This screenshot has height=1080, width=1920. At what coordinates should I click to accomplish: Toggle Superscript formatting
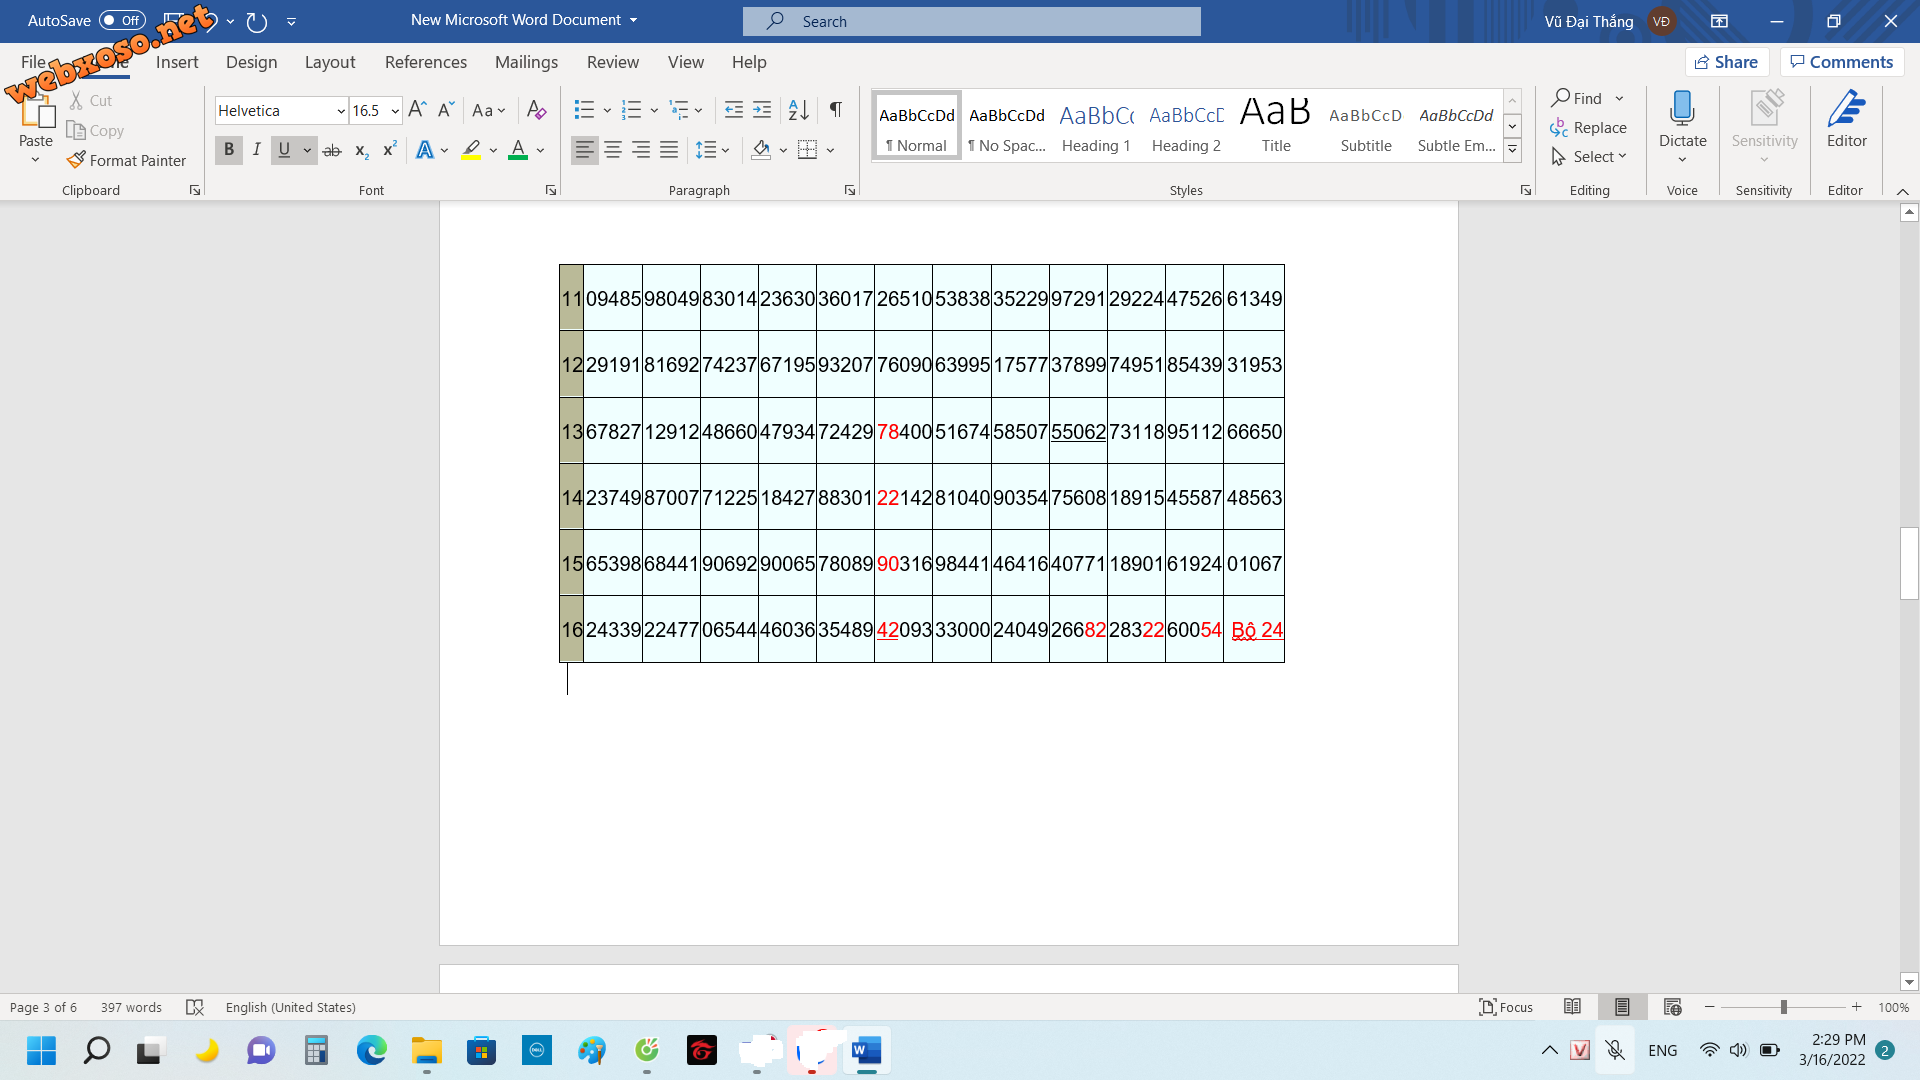[390, 150]
